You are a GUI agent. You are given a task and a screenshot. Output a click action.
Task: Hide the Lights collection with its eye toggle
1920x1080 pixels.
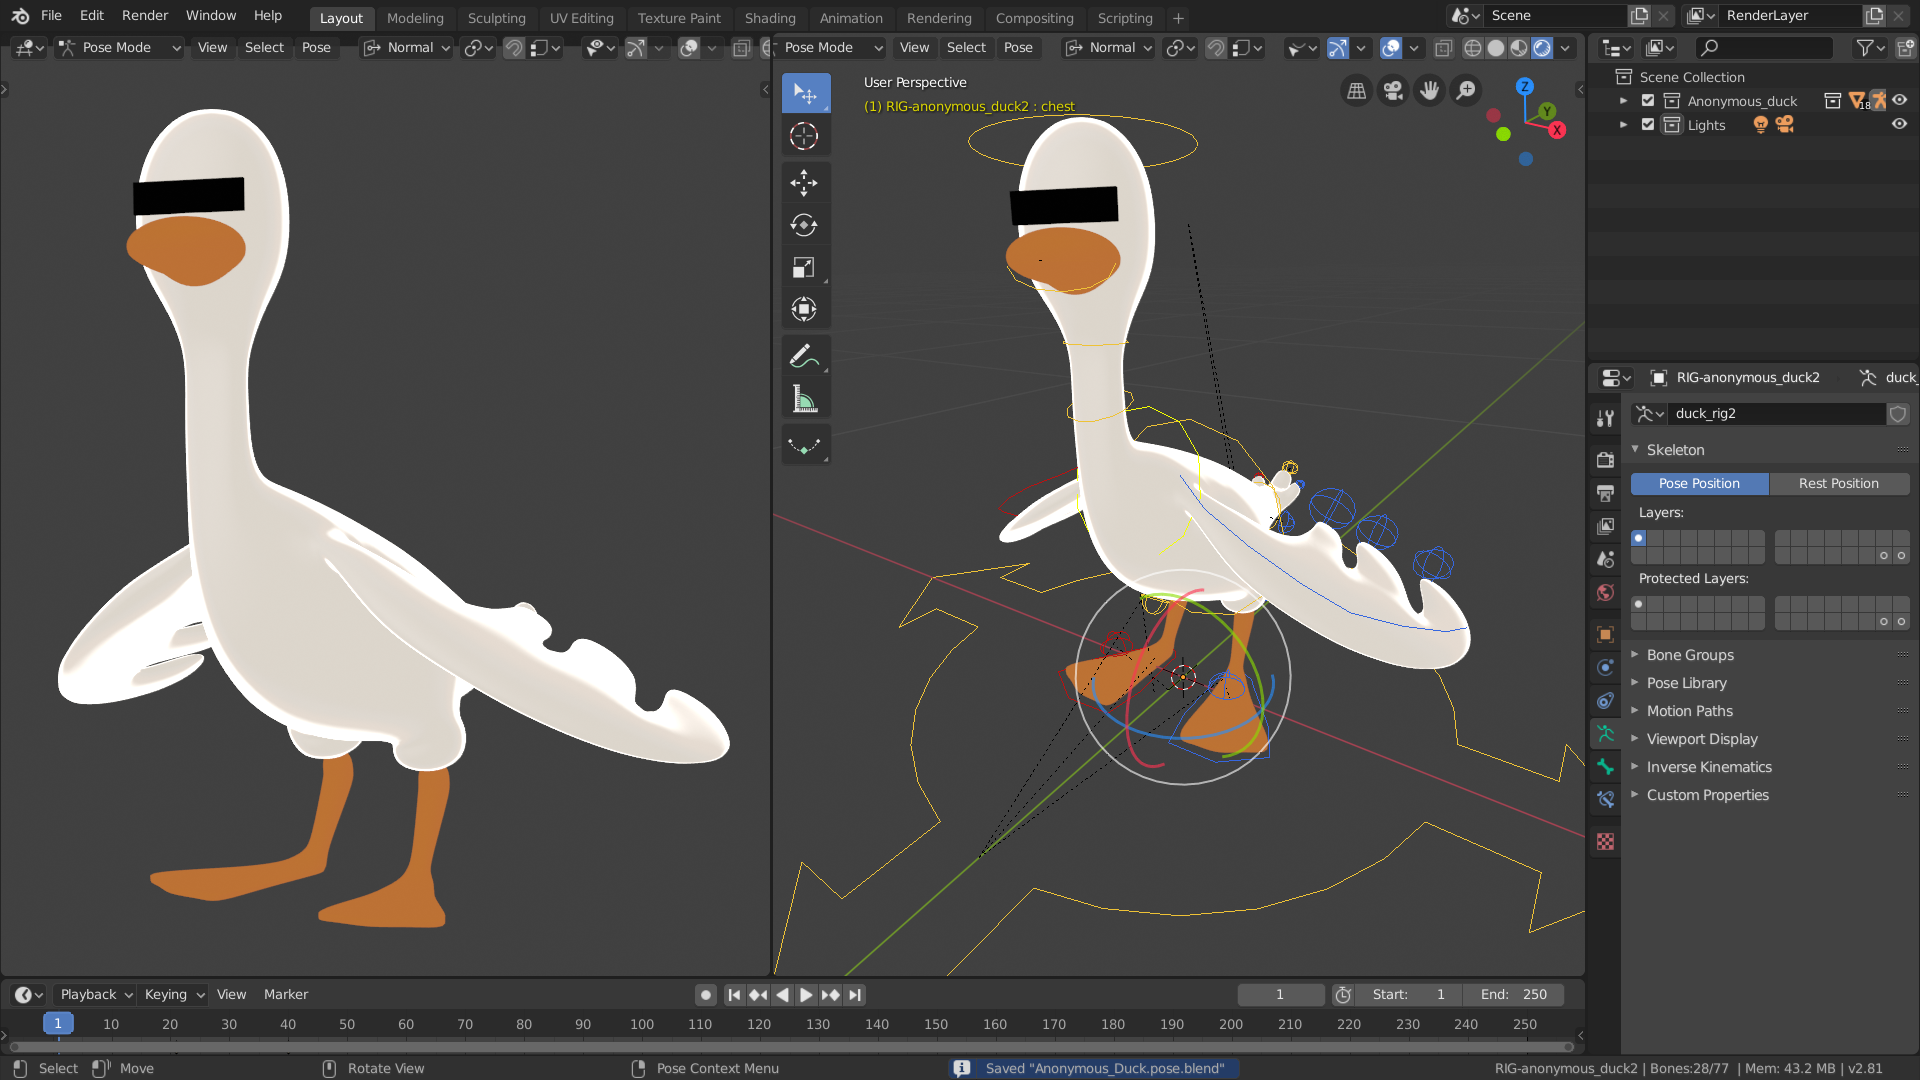[1900, 124]
